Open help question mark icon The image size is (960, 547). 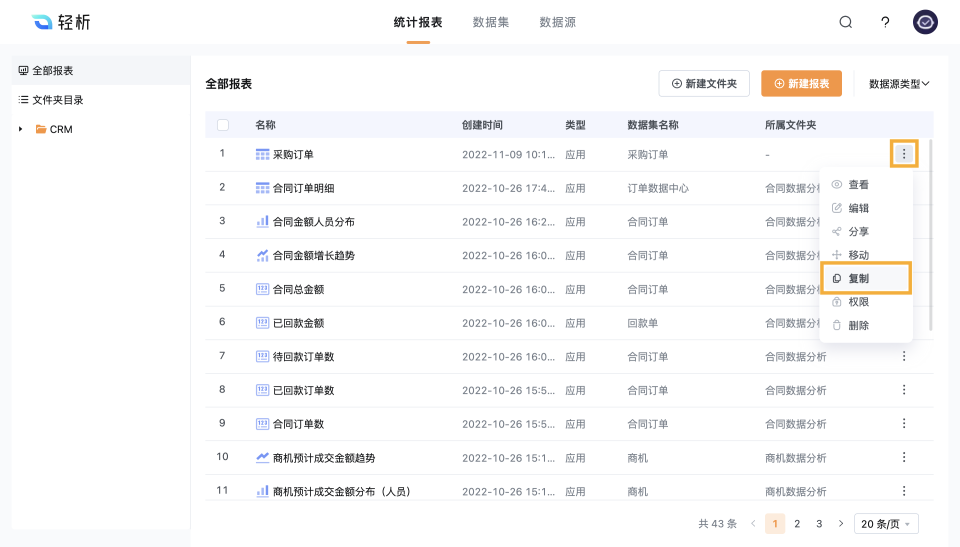coord(885,22)
